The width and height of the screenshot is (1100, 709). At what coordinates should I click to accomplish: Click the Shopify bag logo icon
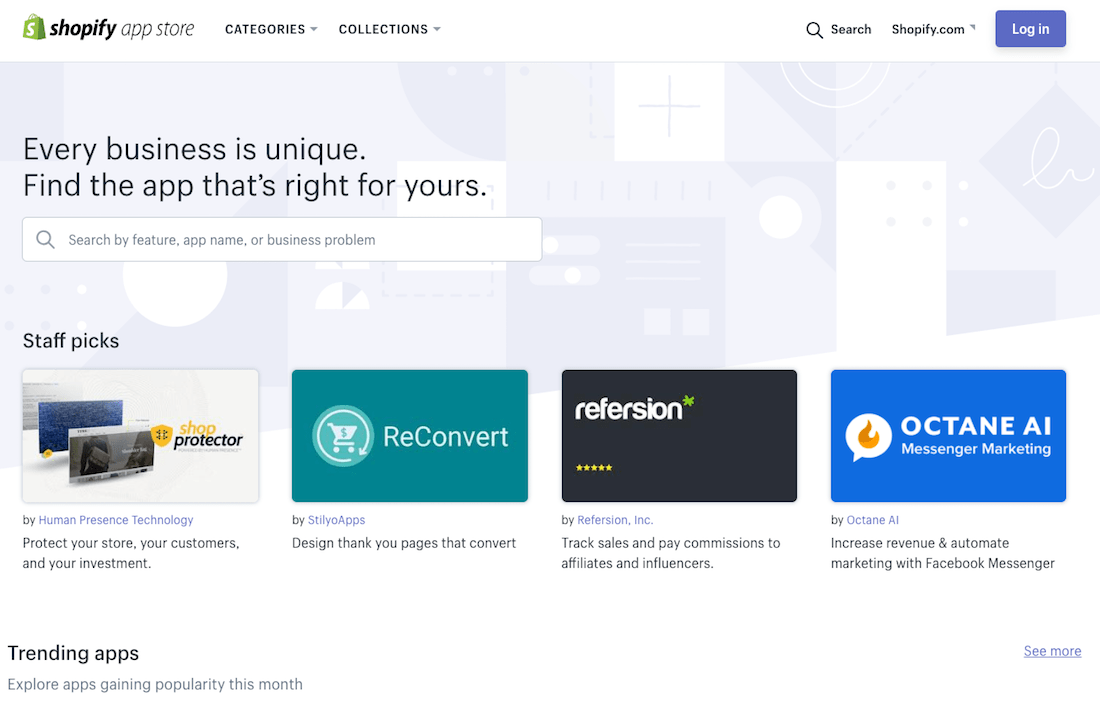pyautogui.click(x=34, y=27)
